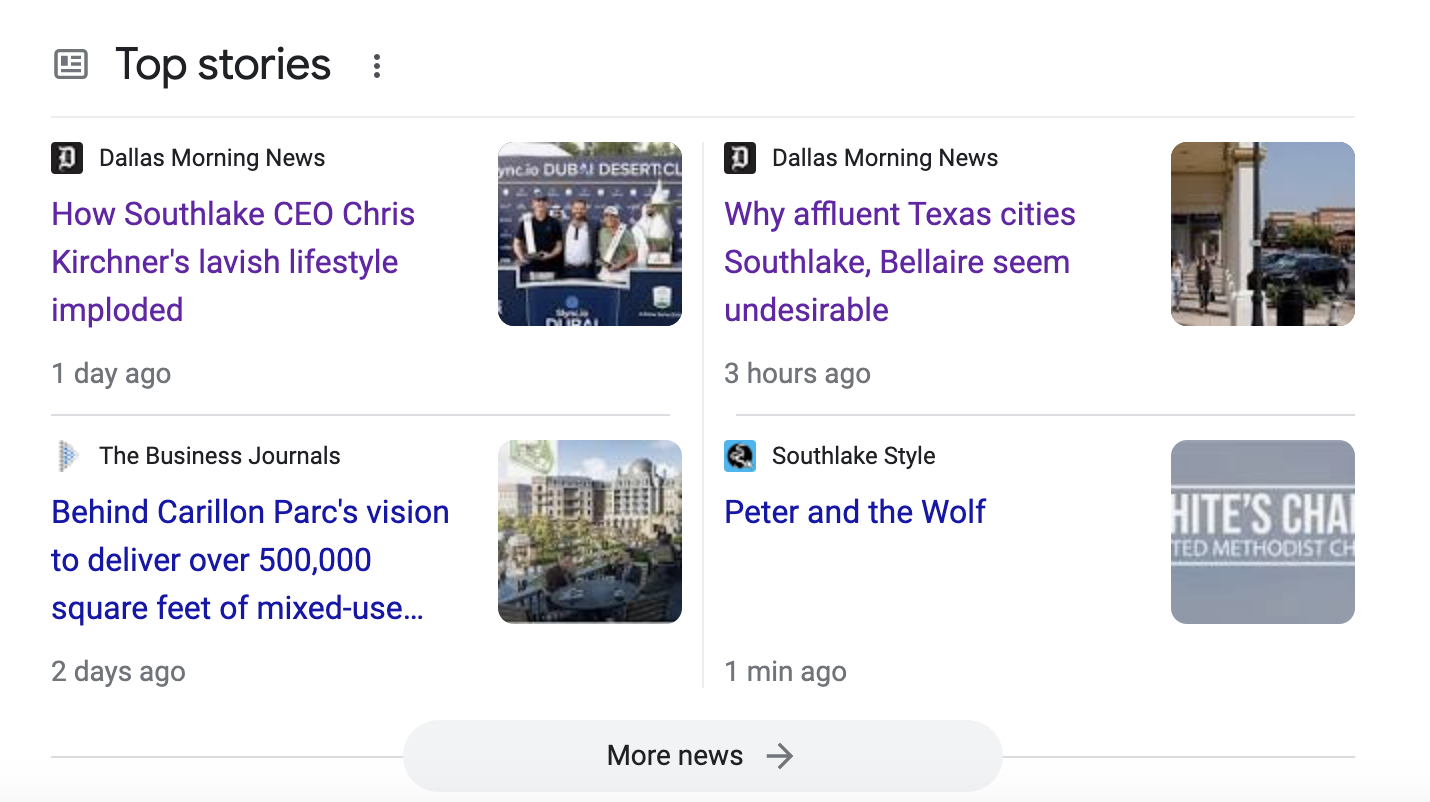Click the arrow icon in More news

(779, 756)
